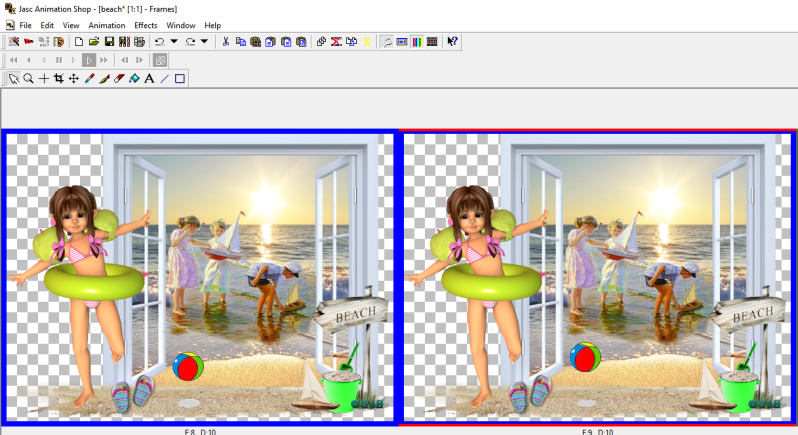Select the Flood Fill tool
798x435 pixels.
[134, 78]
